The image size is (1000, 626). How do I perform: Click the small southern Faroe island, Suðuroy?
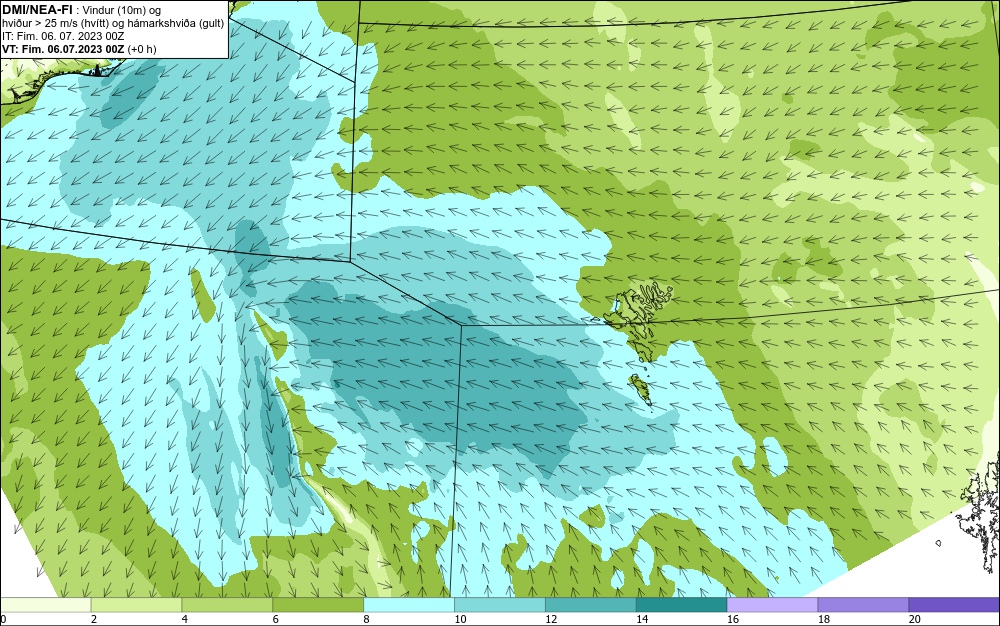(x=640, y=390)
